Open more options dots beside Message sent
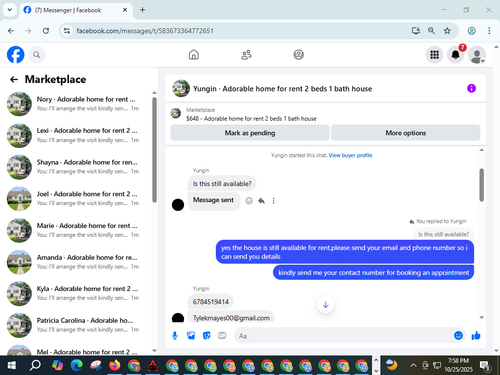Viewport: 500px width, 375px height. point(273,201)
